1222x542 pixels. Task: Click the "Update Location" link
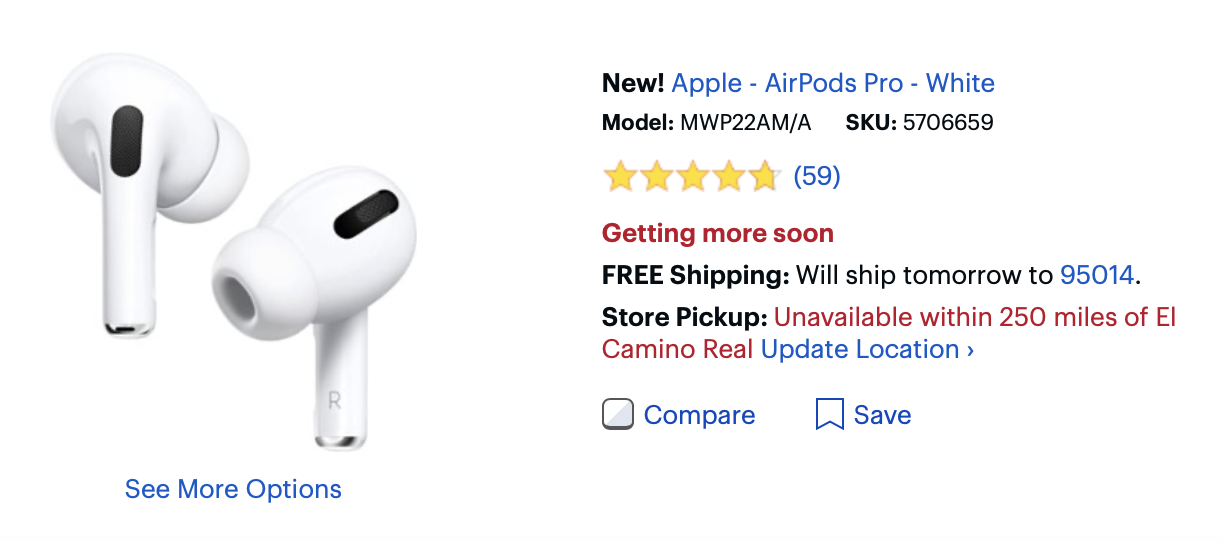[x=860, y=349]
